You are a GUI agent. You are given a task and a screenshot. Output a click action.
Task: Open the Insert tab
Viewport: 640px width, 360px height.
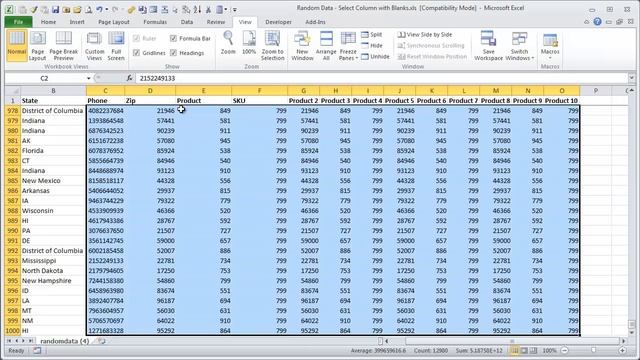pyautogui.click(x=77, y=22)
